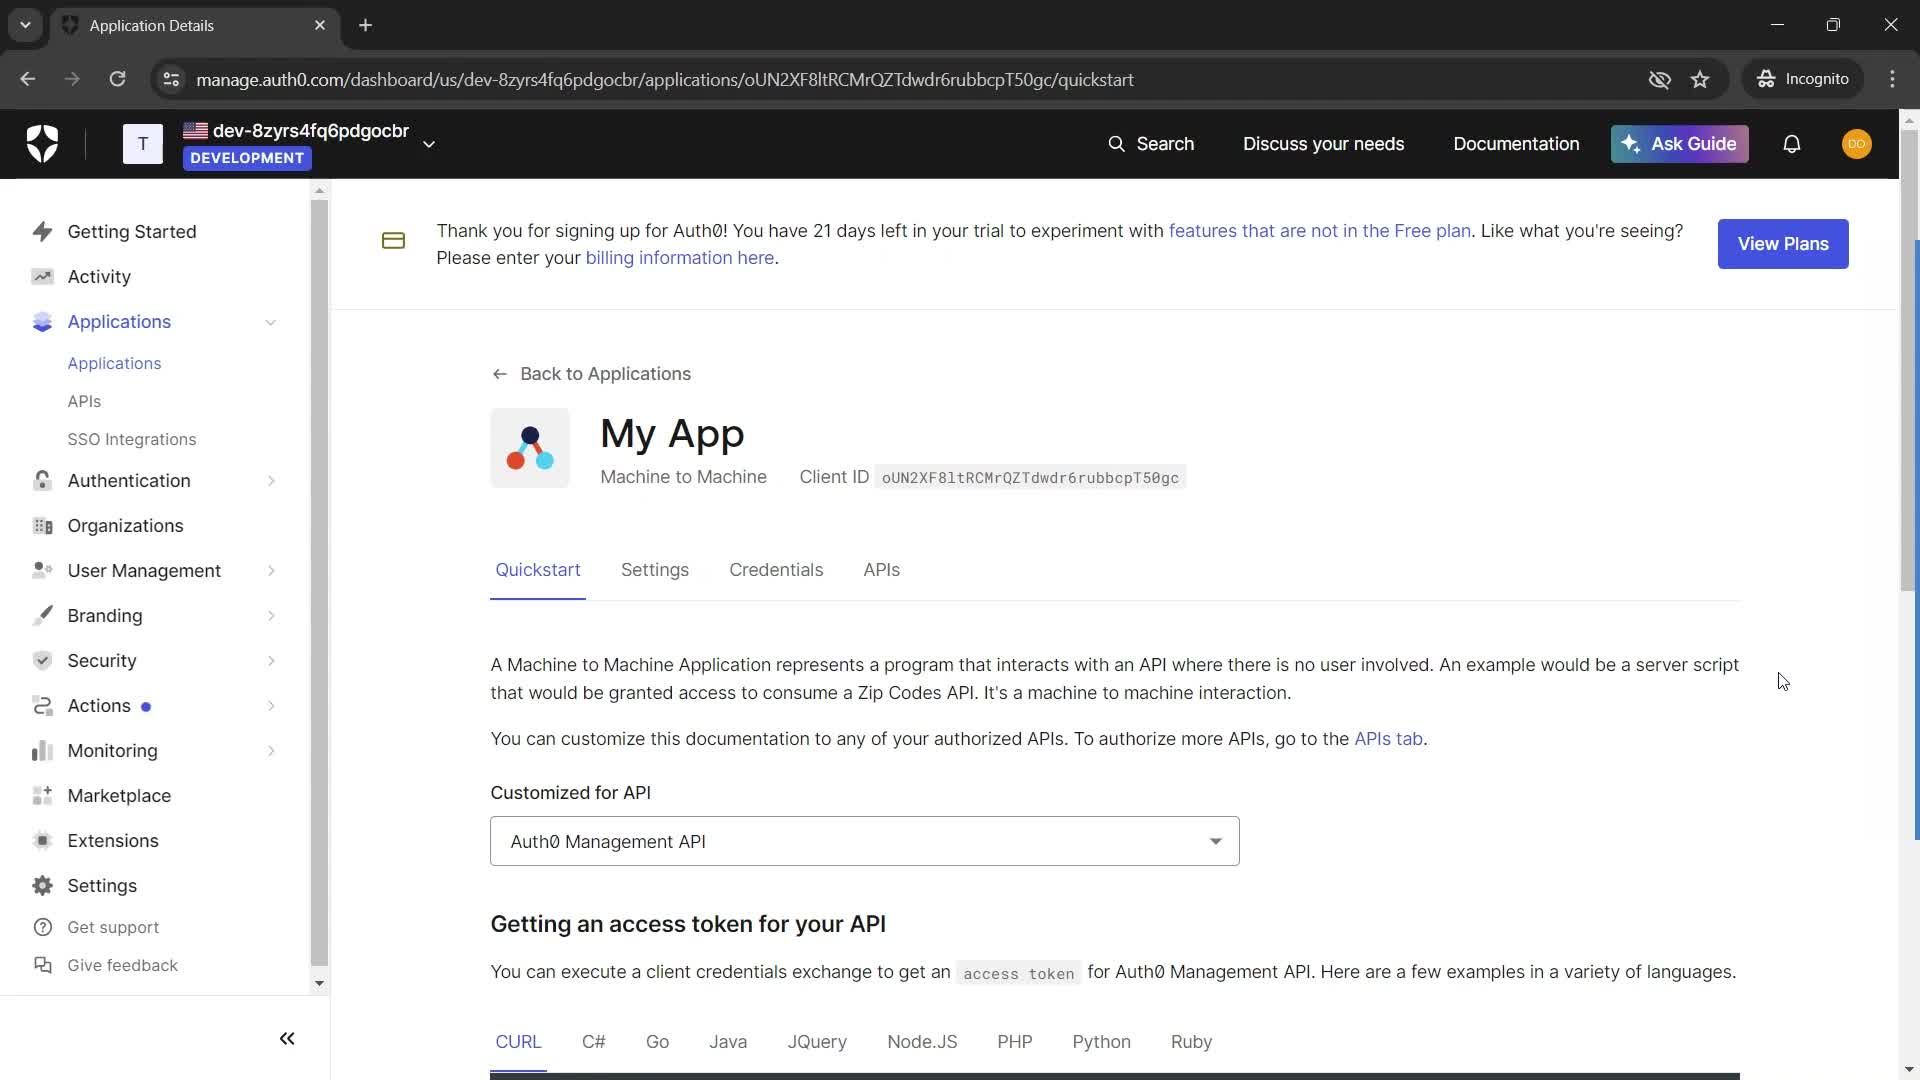Follow the billing information here link

(x=679, y=258)
